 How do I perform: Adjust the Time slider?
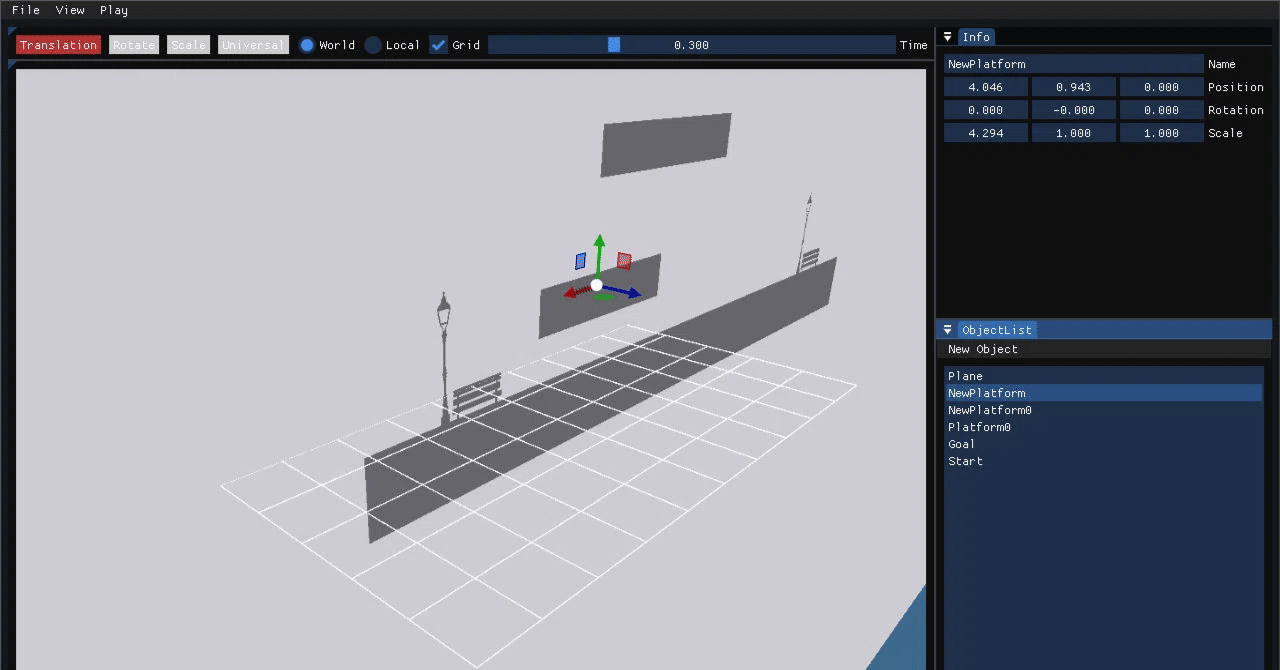click(613, 44)
